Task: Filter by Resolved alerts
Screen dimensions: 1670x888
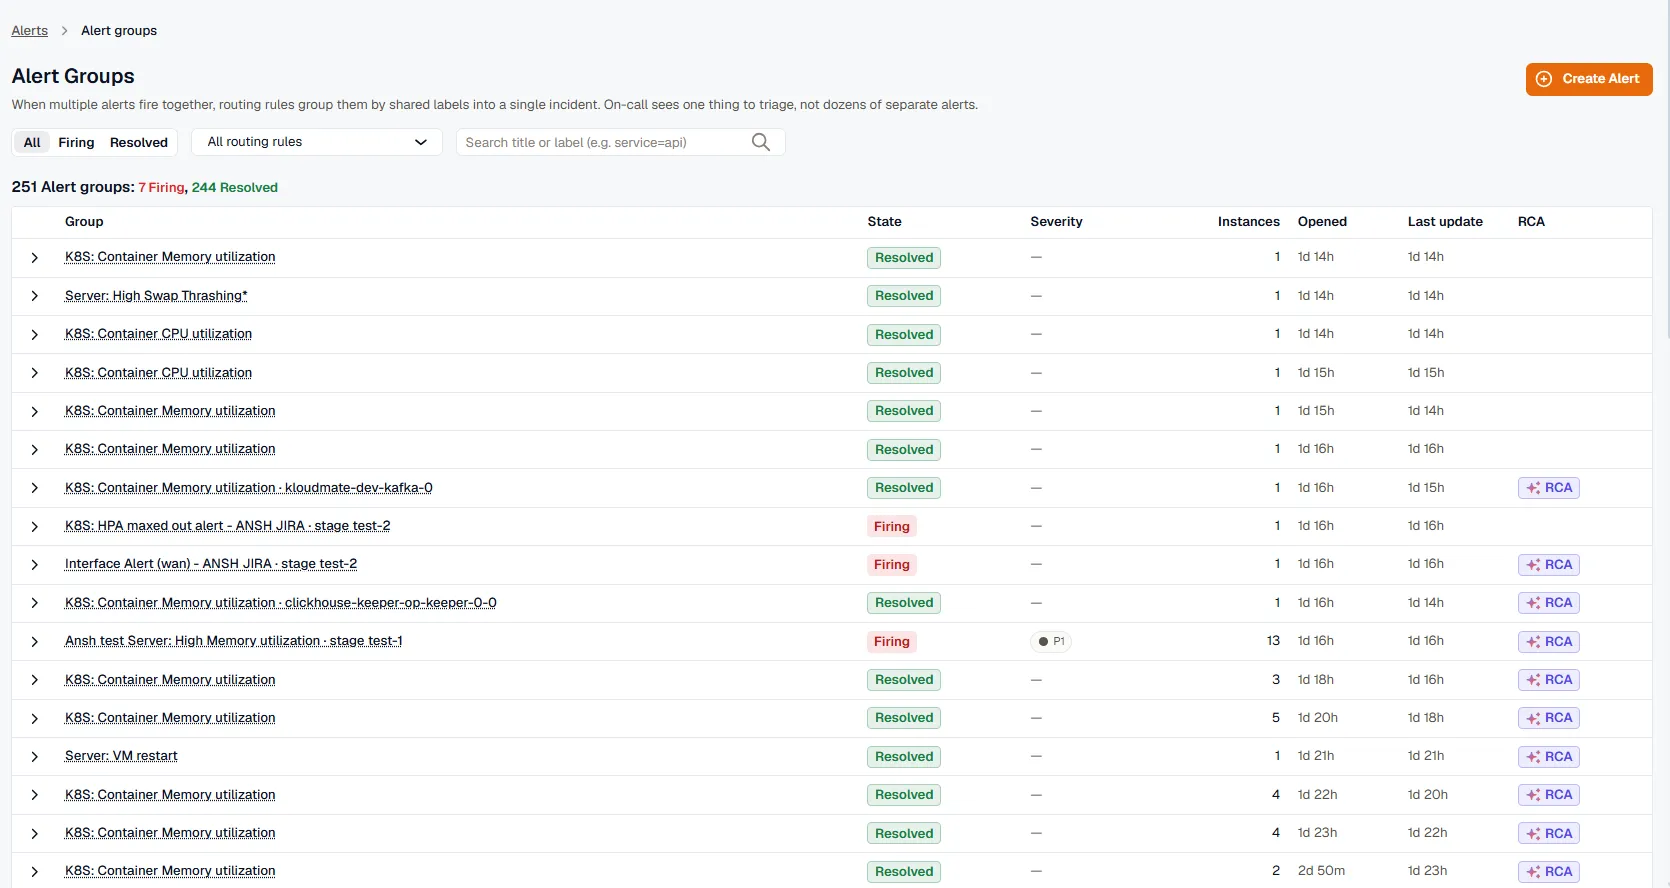Action: click(x=139, y=142)
